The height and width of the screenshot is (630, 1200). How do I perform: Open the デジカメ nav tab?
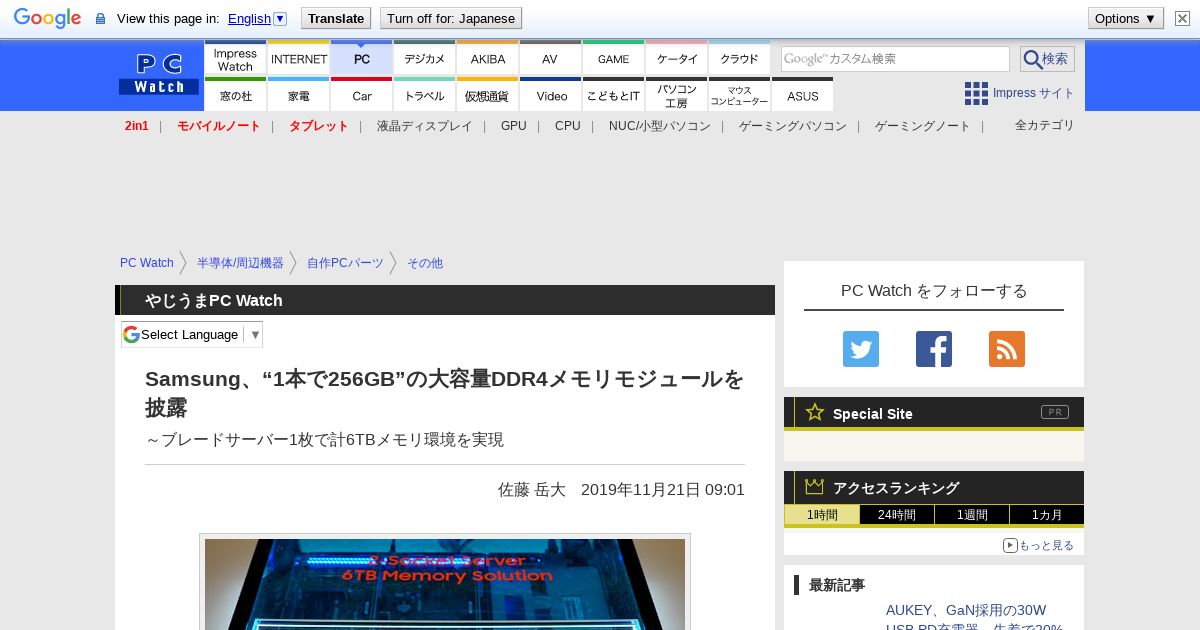425,59
